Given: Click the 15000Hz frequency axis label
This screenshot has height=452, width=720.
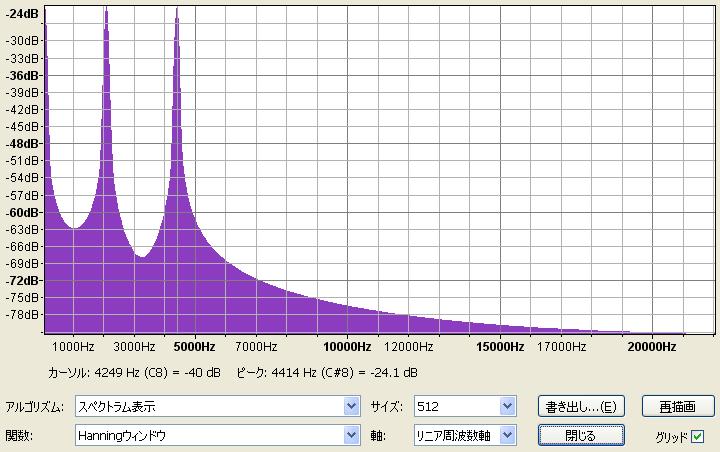Looking at the screenshot, I should tap(500, 347).
